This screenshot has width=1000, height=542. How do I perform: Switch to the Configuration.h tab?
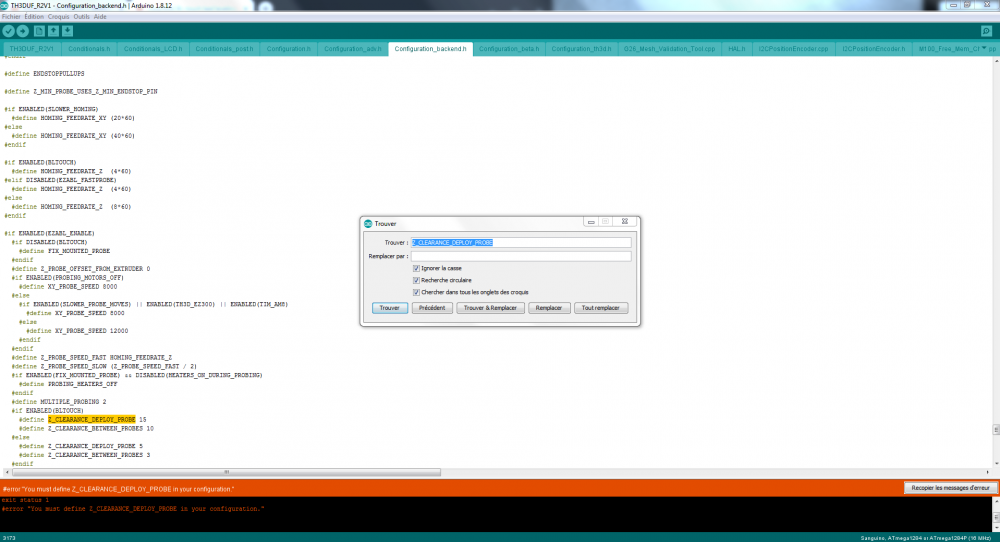288,48
